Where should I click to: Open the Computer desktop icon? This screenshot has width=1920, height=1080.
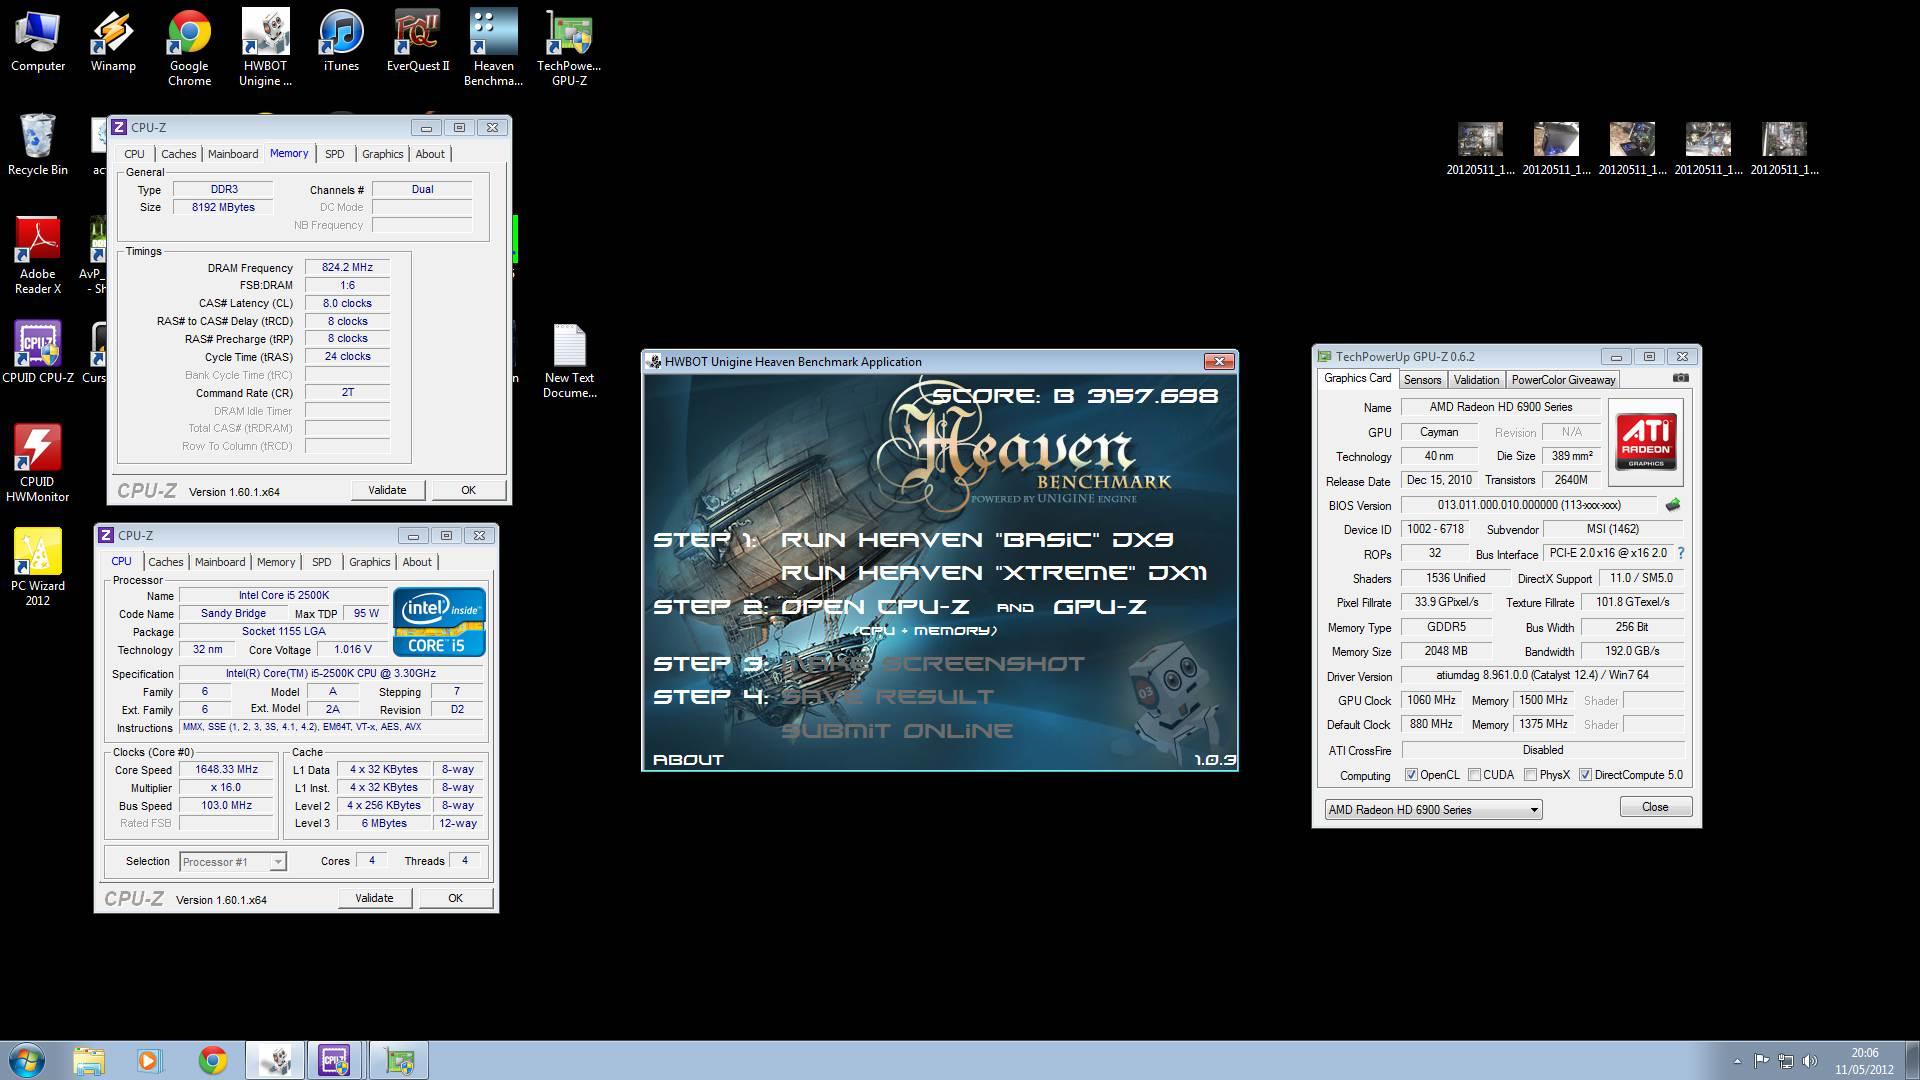38,42
